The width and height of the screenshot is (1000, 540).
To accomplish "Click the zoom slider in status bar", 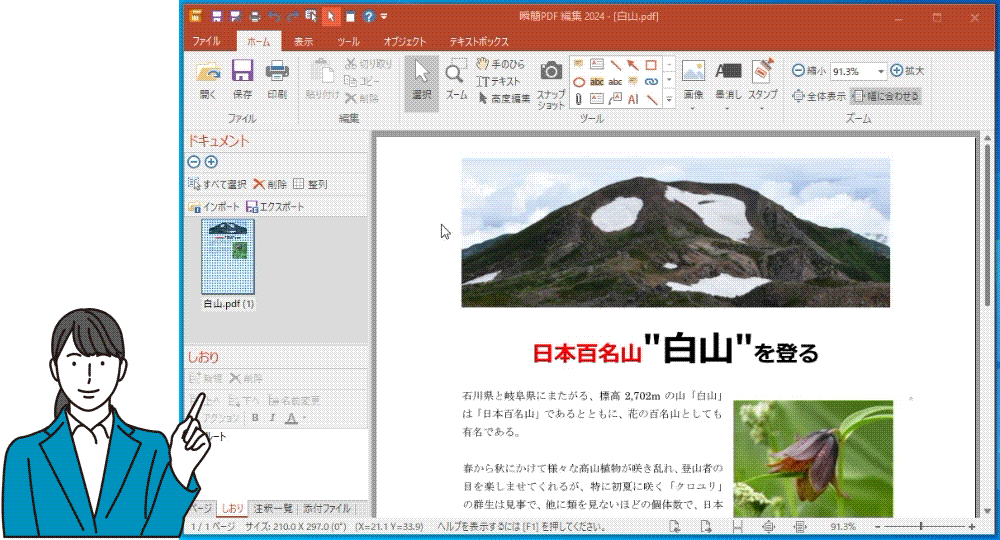I will coord(920,526).
